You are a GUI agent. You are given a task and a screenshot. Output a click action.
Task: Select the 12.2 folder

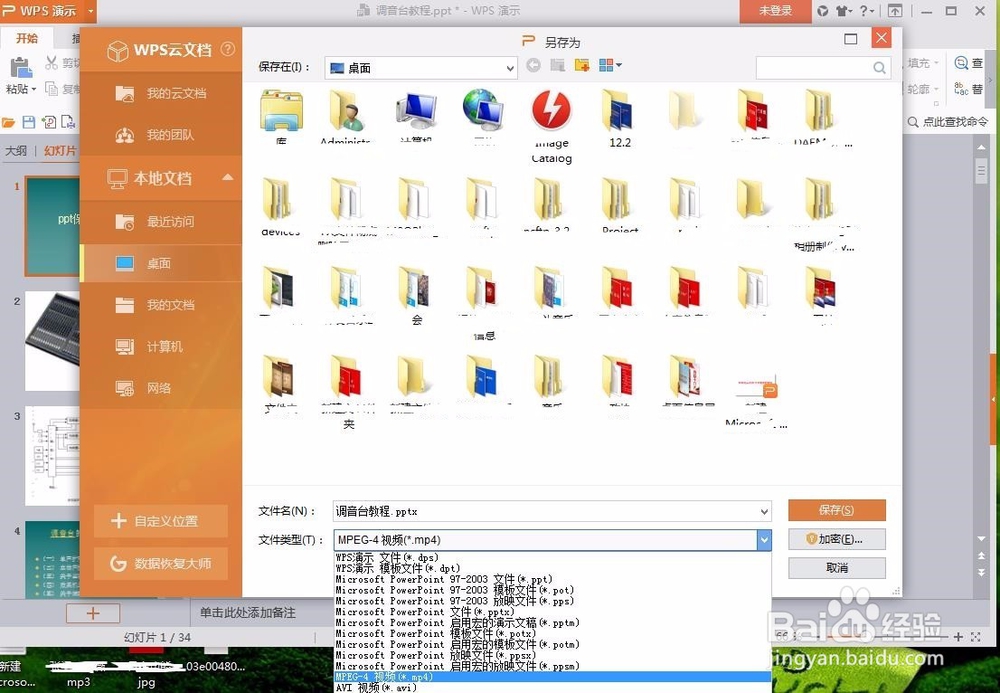(619, 118)
